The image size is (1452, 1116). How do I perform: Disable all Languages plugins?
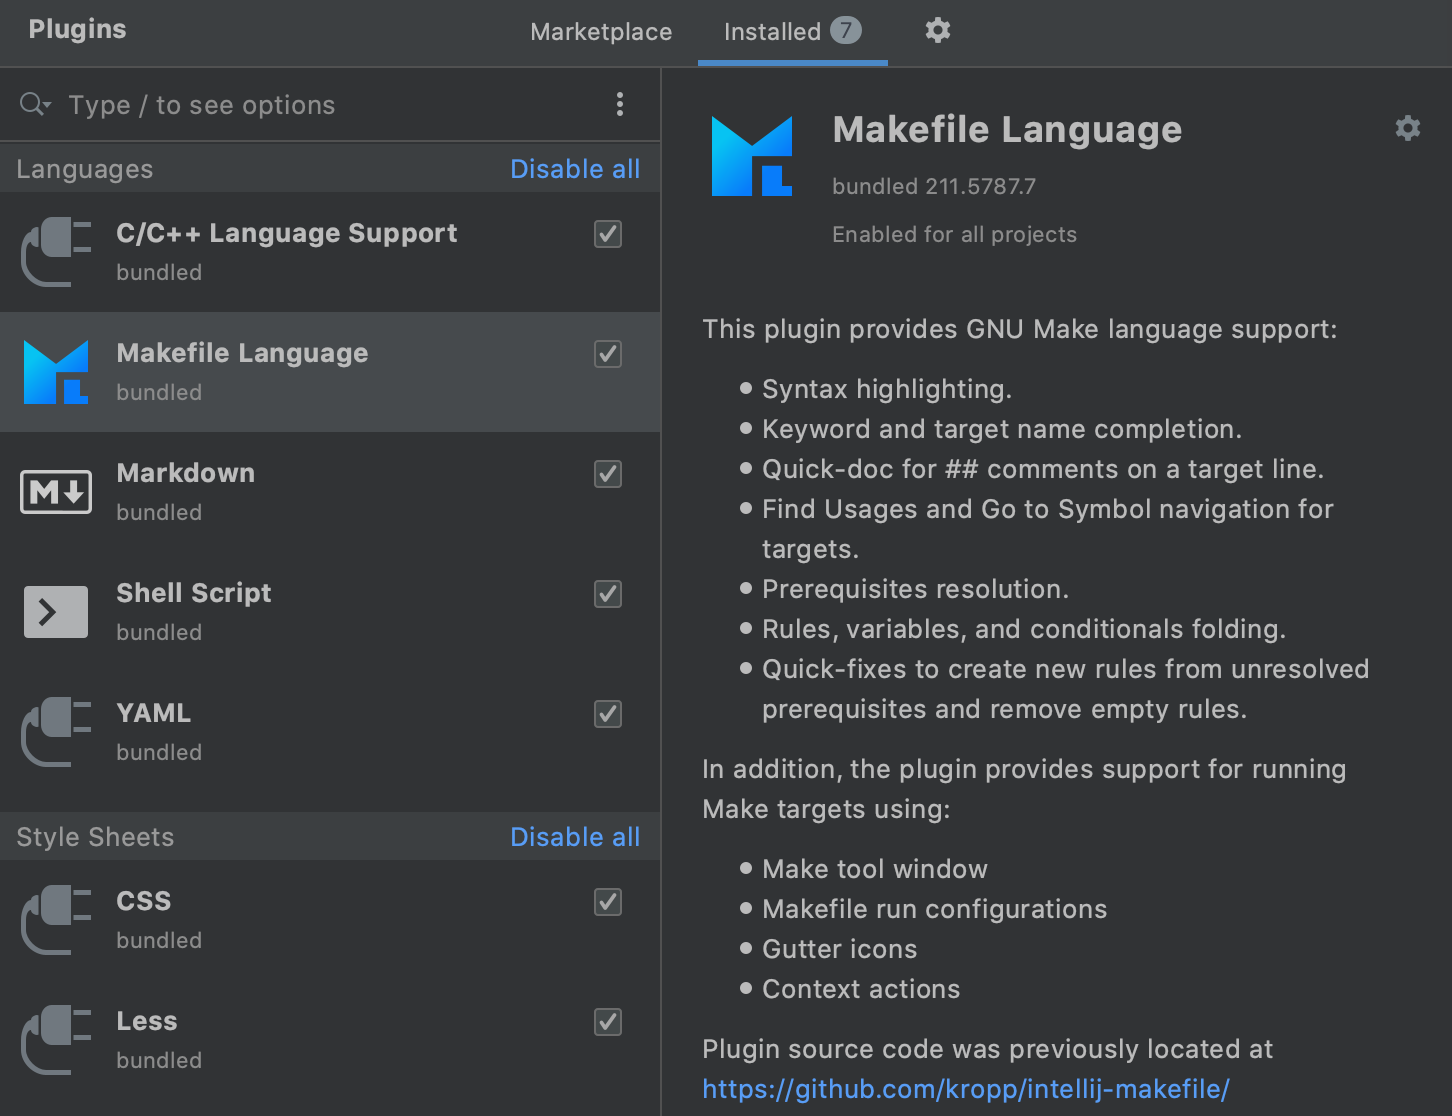coord(575,169)
